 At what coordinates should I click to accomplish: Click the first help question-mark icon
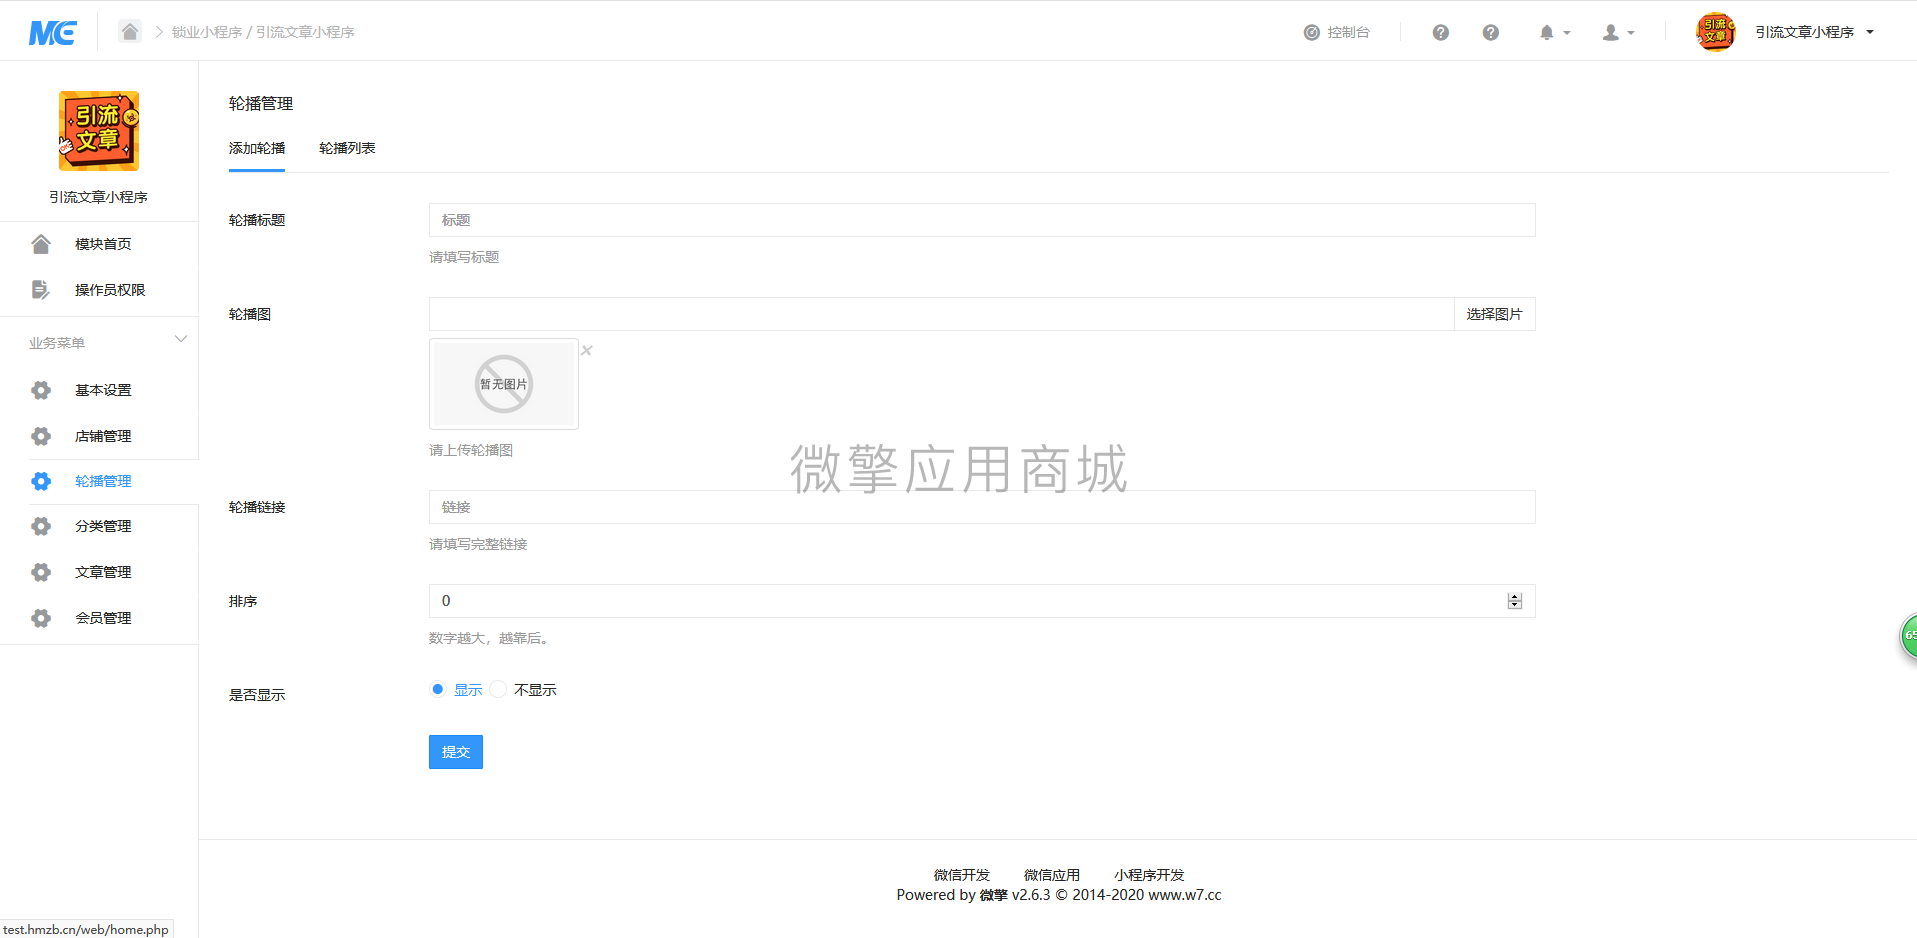tap(1440, 32)
